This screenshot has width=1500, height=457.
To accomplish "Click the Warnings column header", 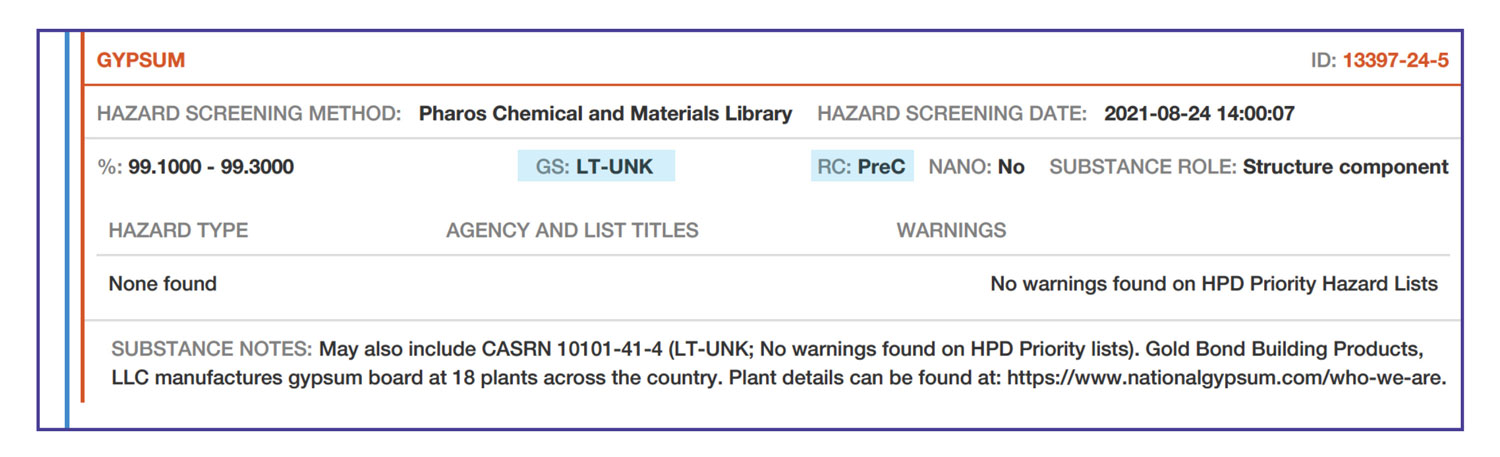I will (x=951, y=230).
